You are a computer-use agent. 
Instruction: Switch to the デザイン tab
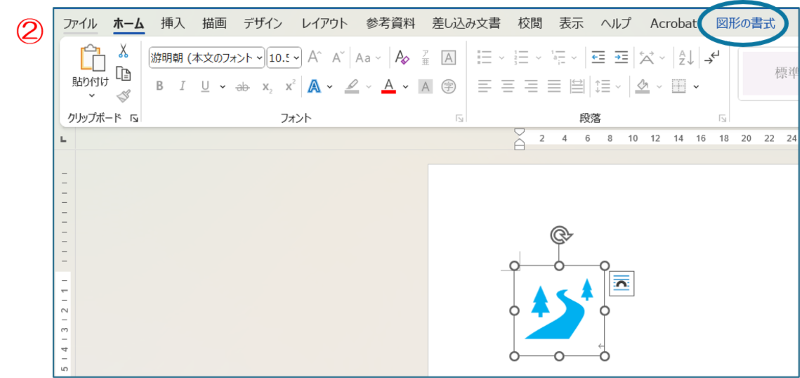click(x=263, y=23)
